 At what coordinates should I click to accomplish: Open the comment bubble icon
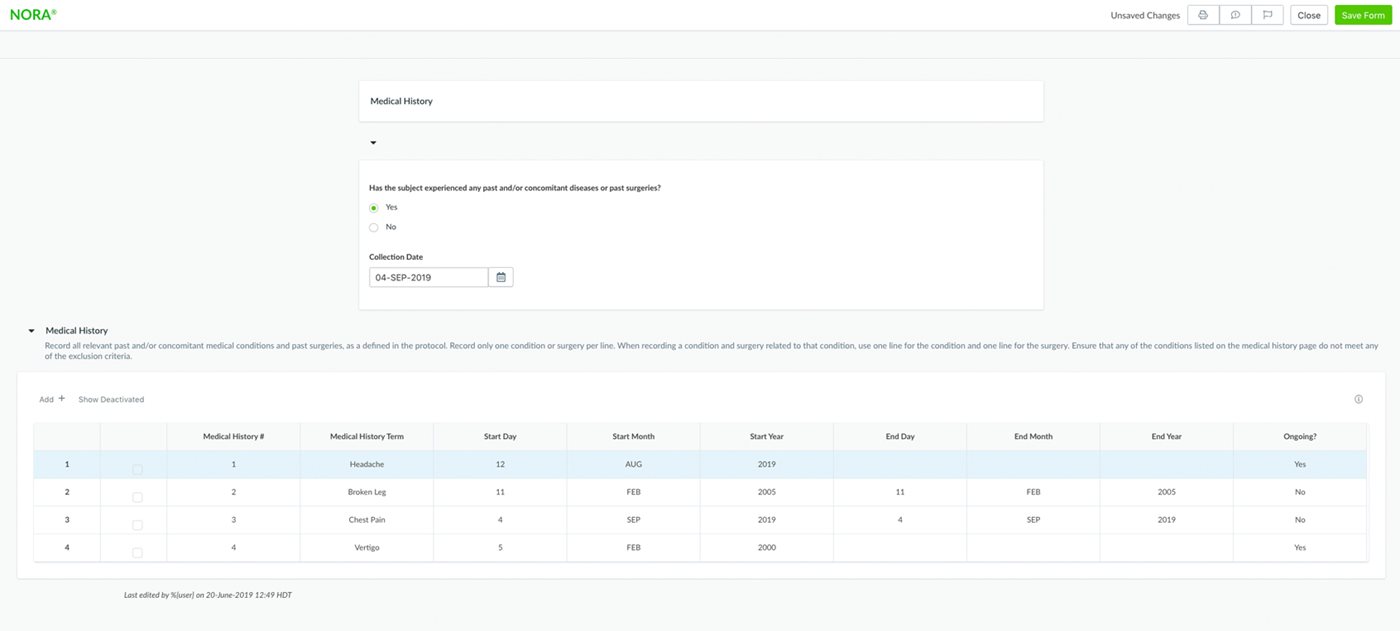[x=1235, y=15]
